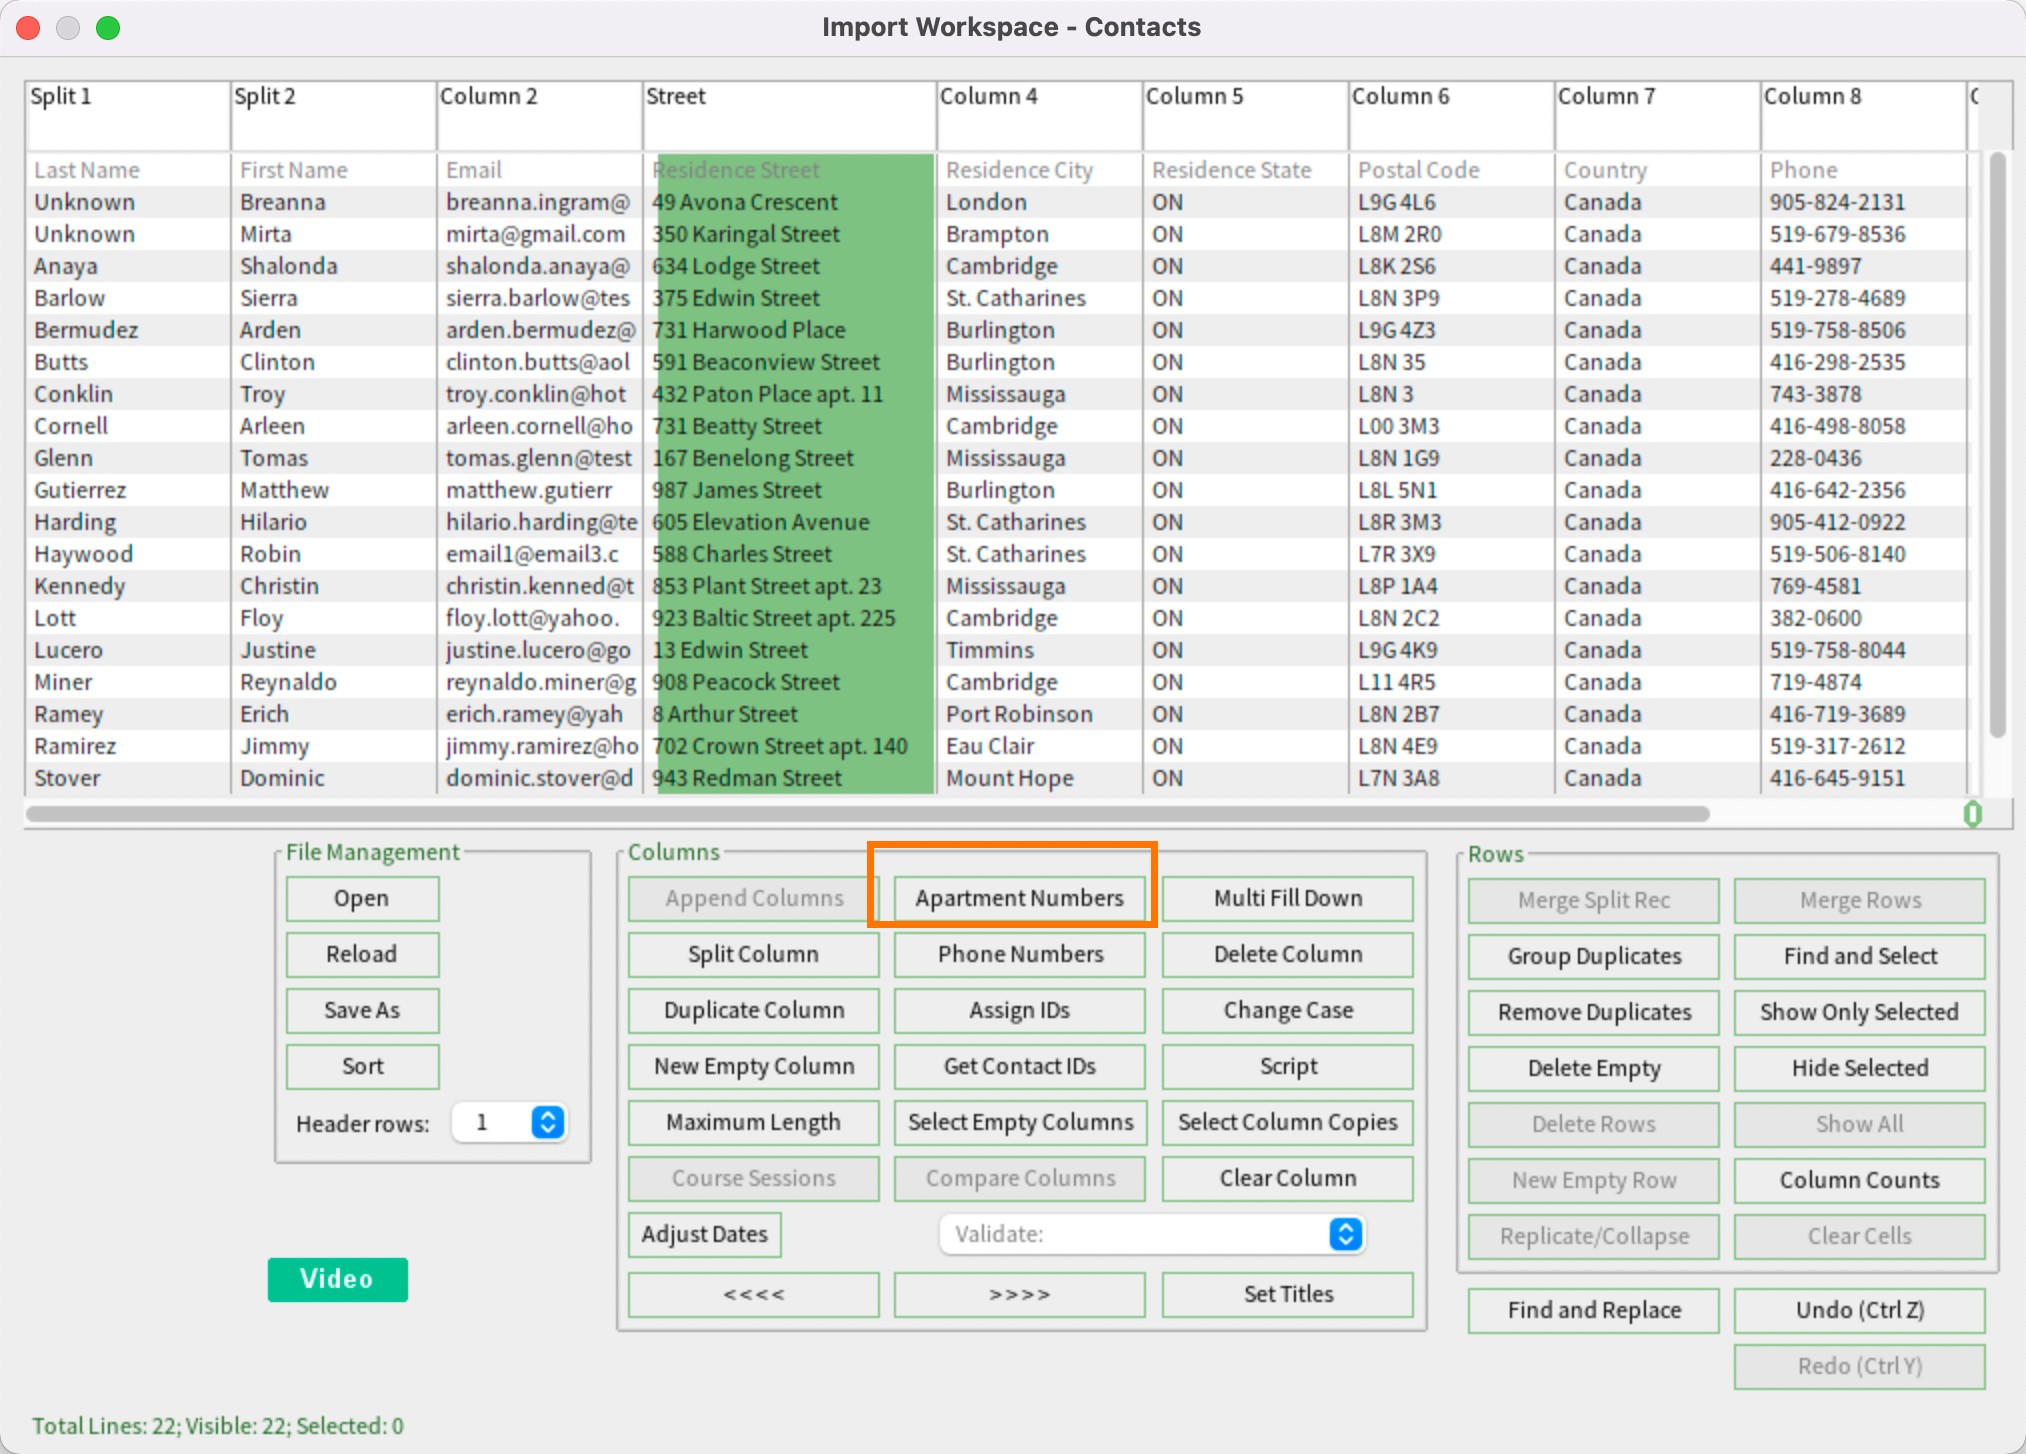The height and width of the screenshot is (1454, 2026).
Task: Click the Group Duplicates button
Action: click(1593, 956)
